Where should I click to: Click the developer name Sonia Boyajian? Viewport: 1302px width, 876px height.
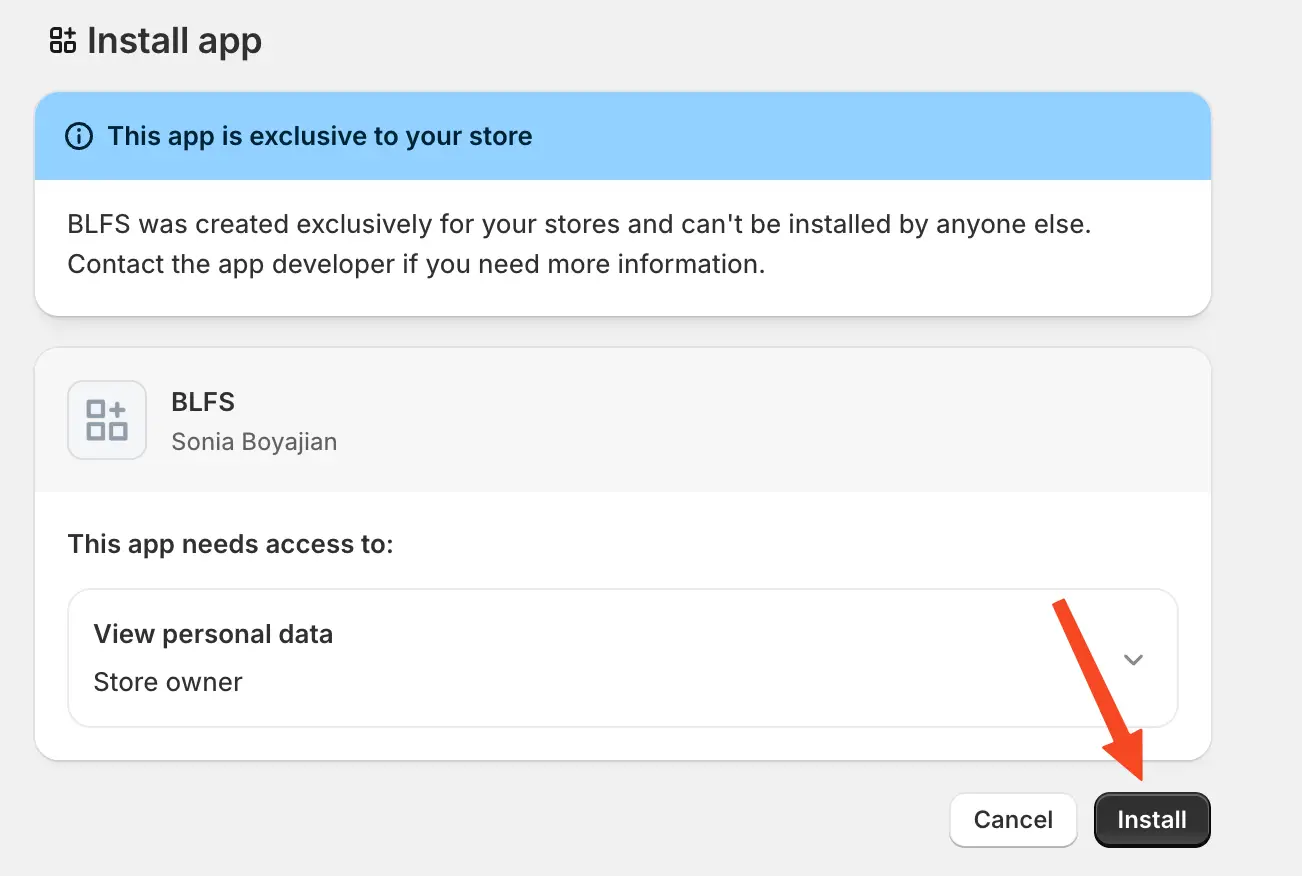click(x=254, y=441)
